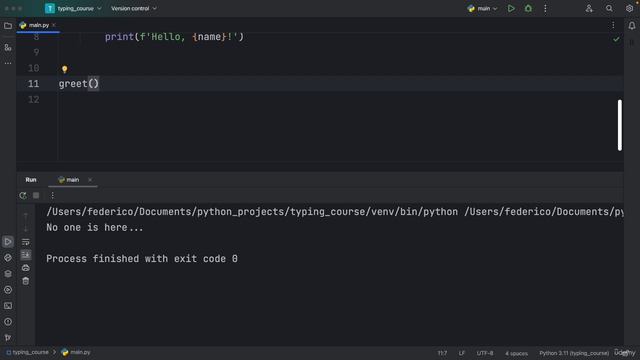Open IDE settings gear icon

point(629,9)
